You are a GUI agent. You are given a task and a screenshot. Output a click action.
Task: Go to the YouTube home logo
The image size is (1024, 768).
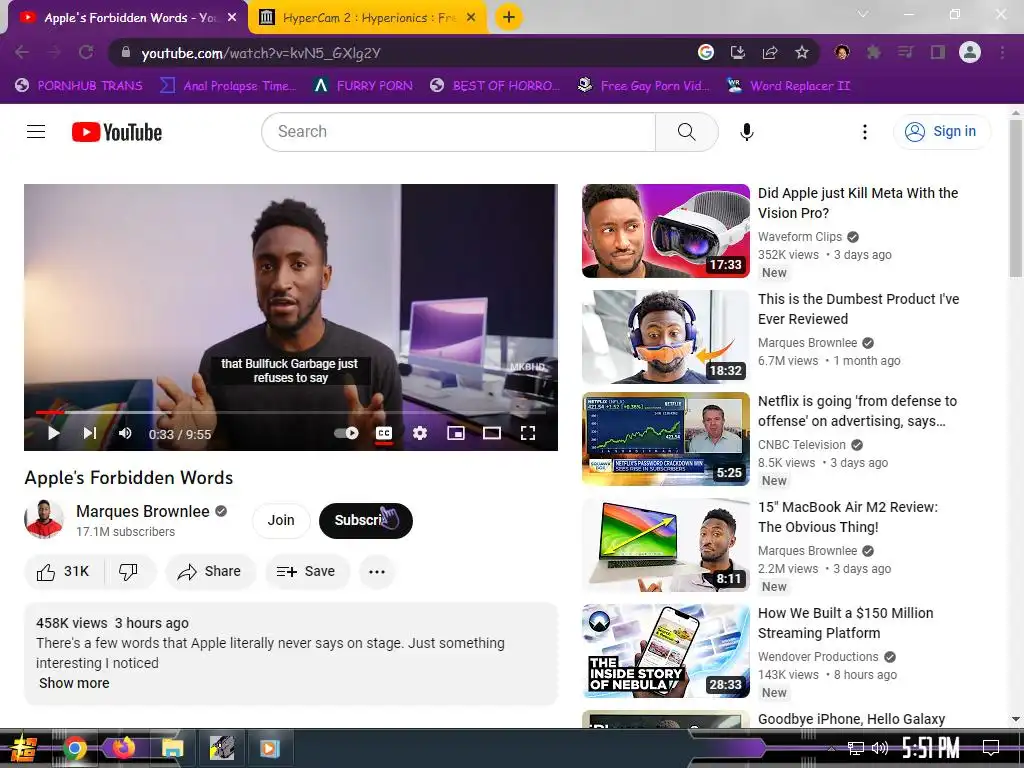[117, 132]
